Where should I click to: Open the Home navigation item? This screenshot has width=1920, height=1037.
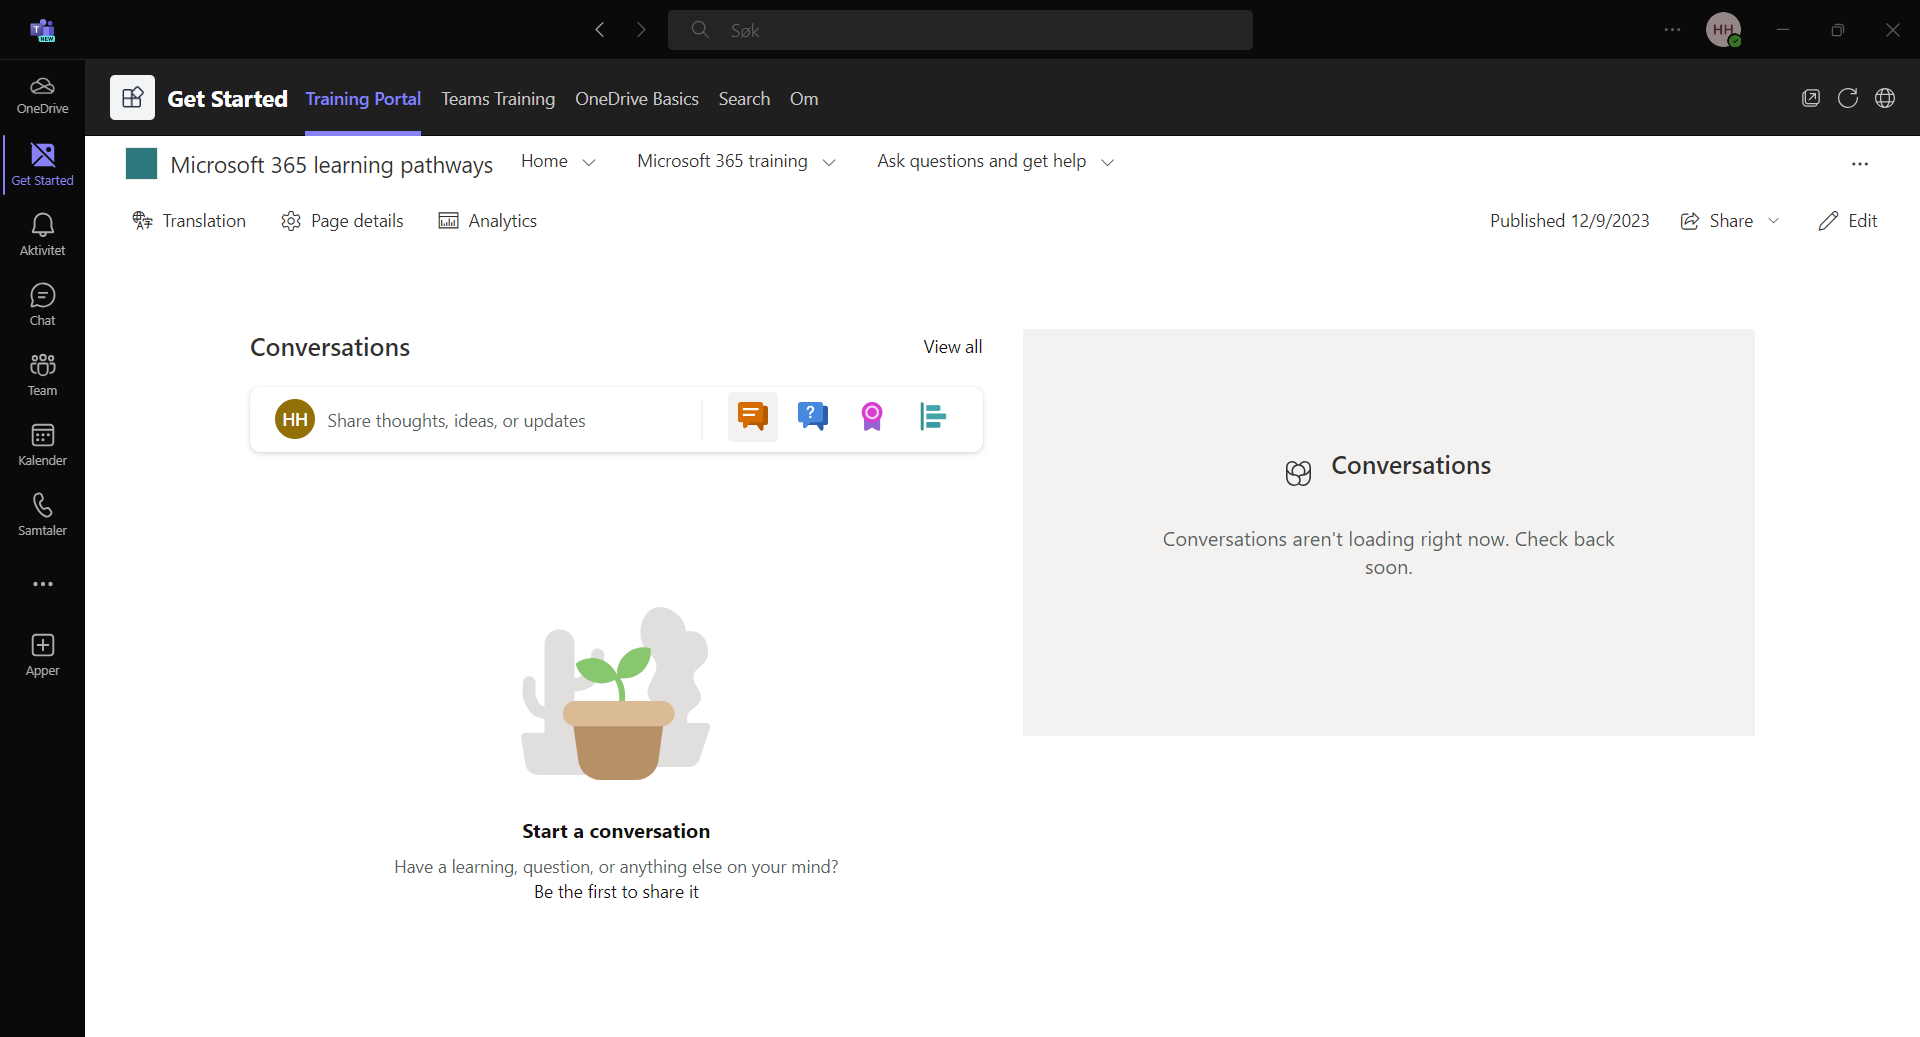point(544,161)
